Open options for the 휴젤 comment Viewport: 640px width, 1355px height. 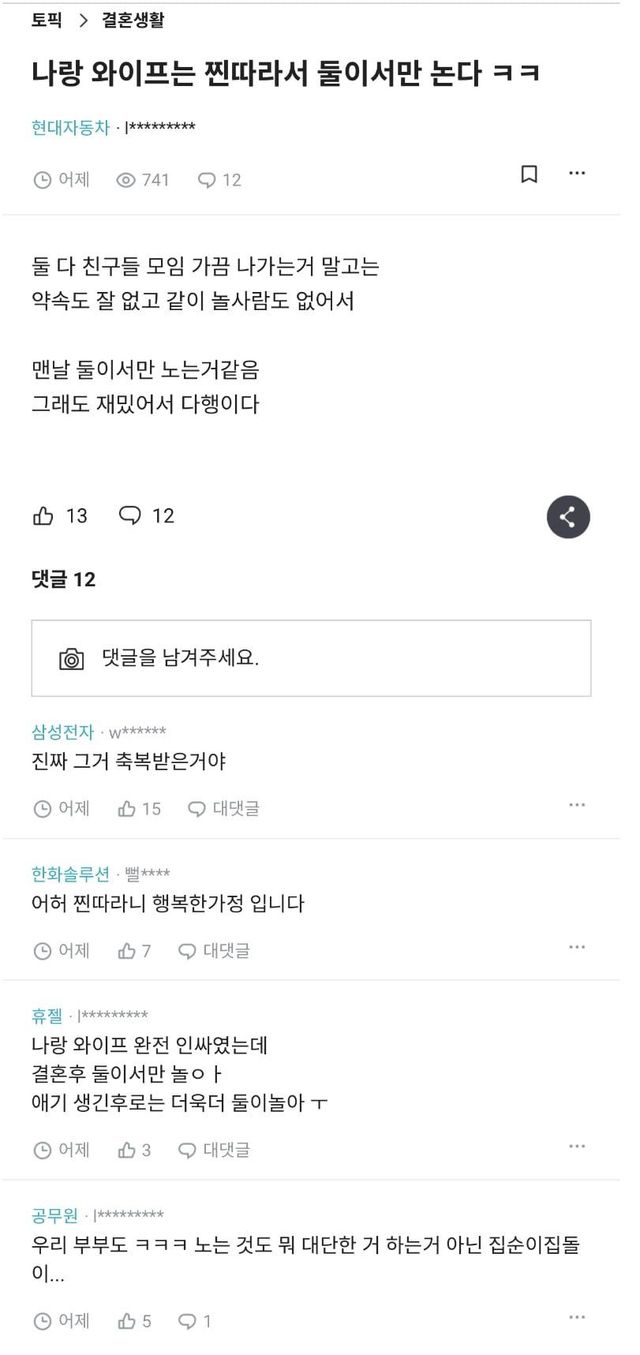point(577,1146)
